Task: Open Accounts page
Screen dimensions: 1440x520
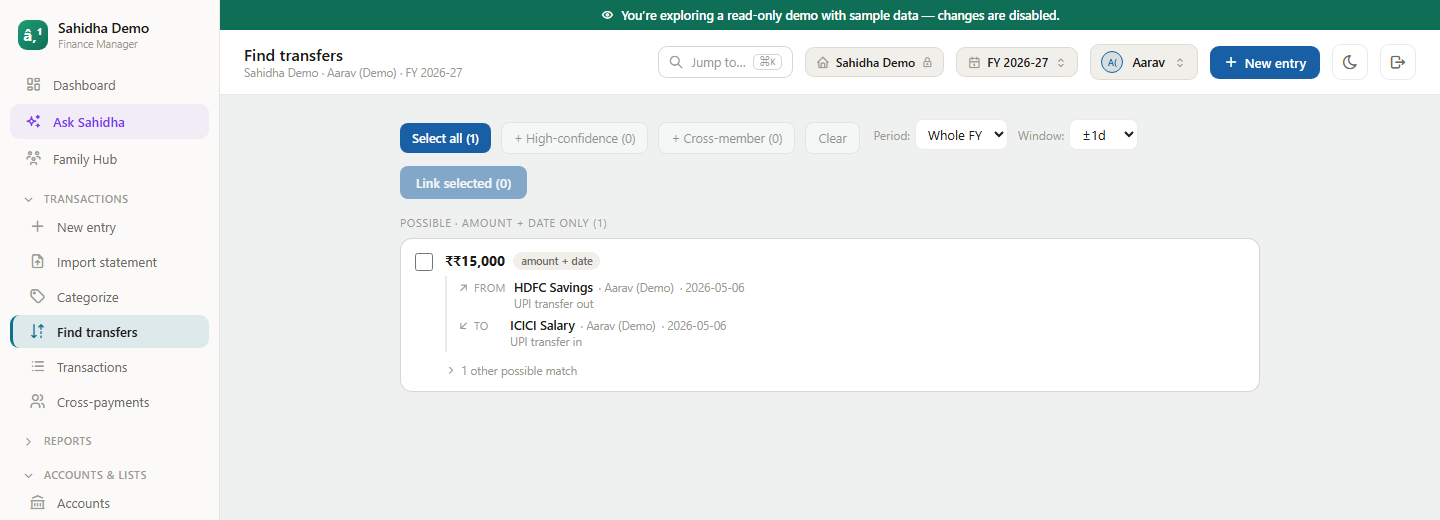Action: 110,503
